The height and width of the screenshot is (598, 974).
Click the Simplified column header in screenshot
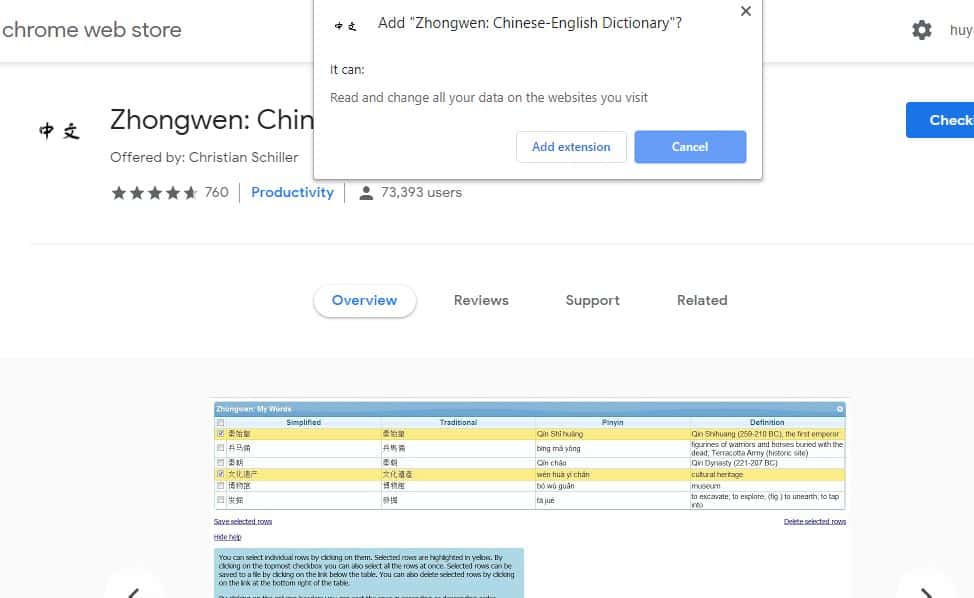coord(304,422)
